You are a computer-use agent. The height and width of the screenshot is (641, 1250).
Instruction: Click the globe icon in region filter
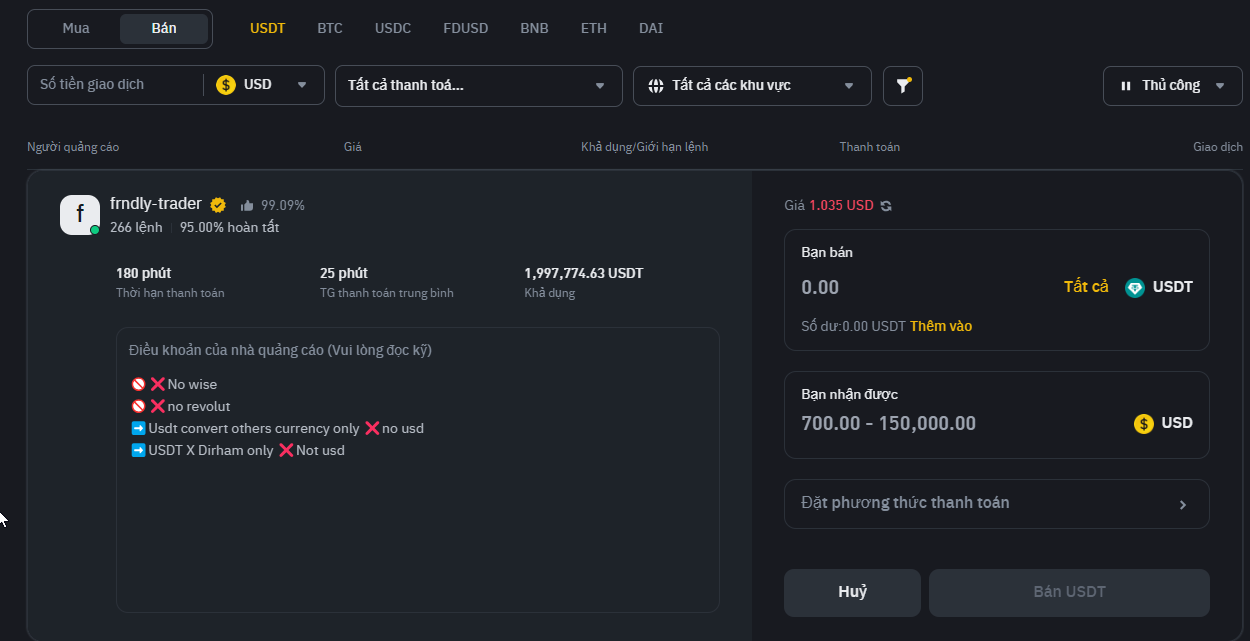click(x=656, y=86)
